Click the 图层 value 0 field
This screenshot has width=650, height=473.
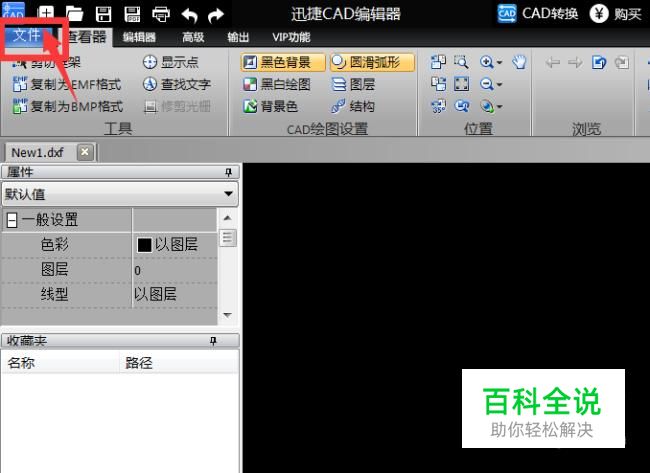pos(175,270)
